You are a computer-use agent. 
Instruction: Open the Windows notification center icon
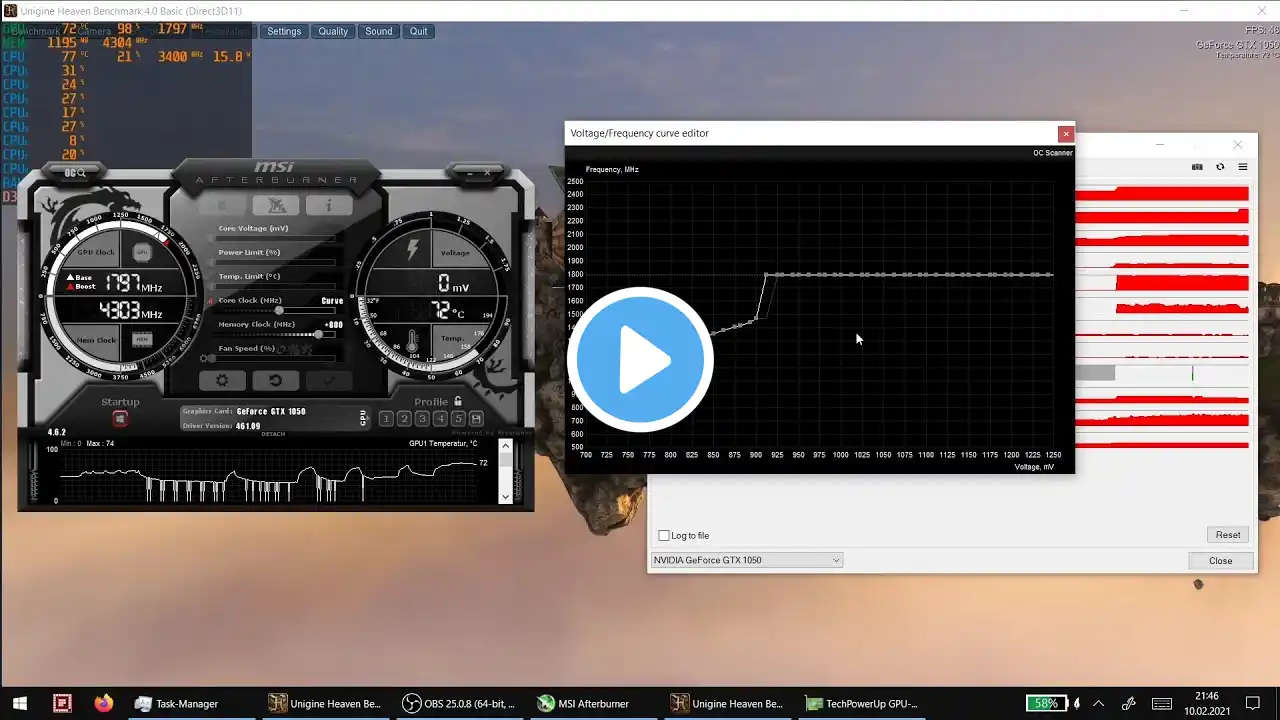(1253, 703)
